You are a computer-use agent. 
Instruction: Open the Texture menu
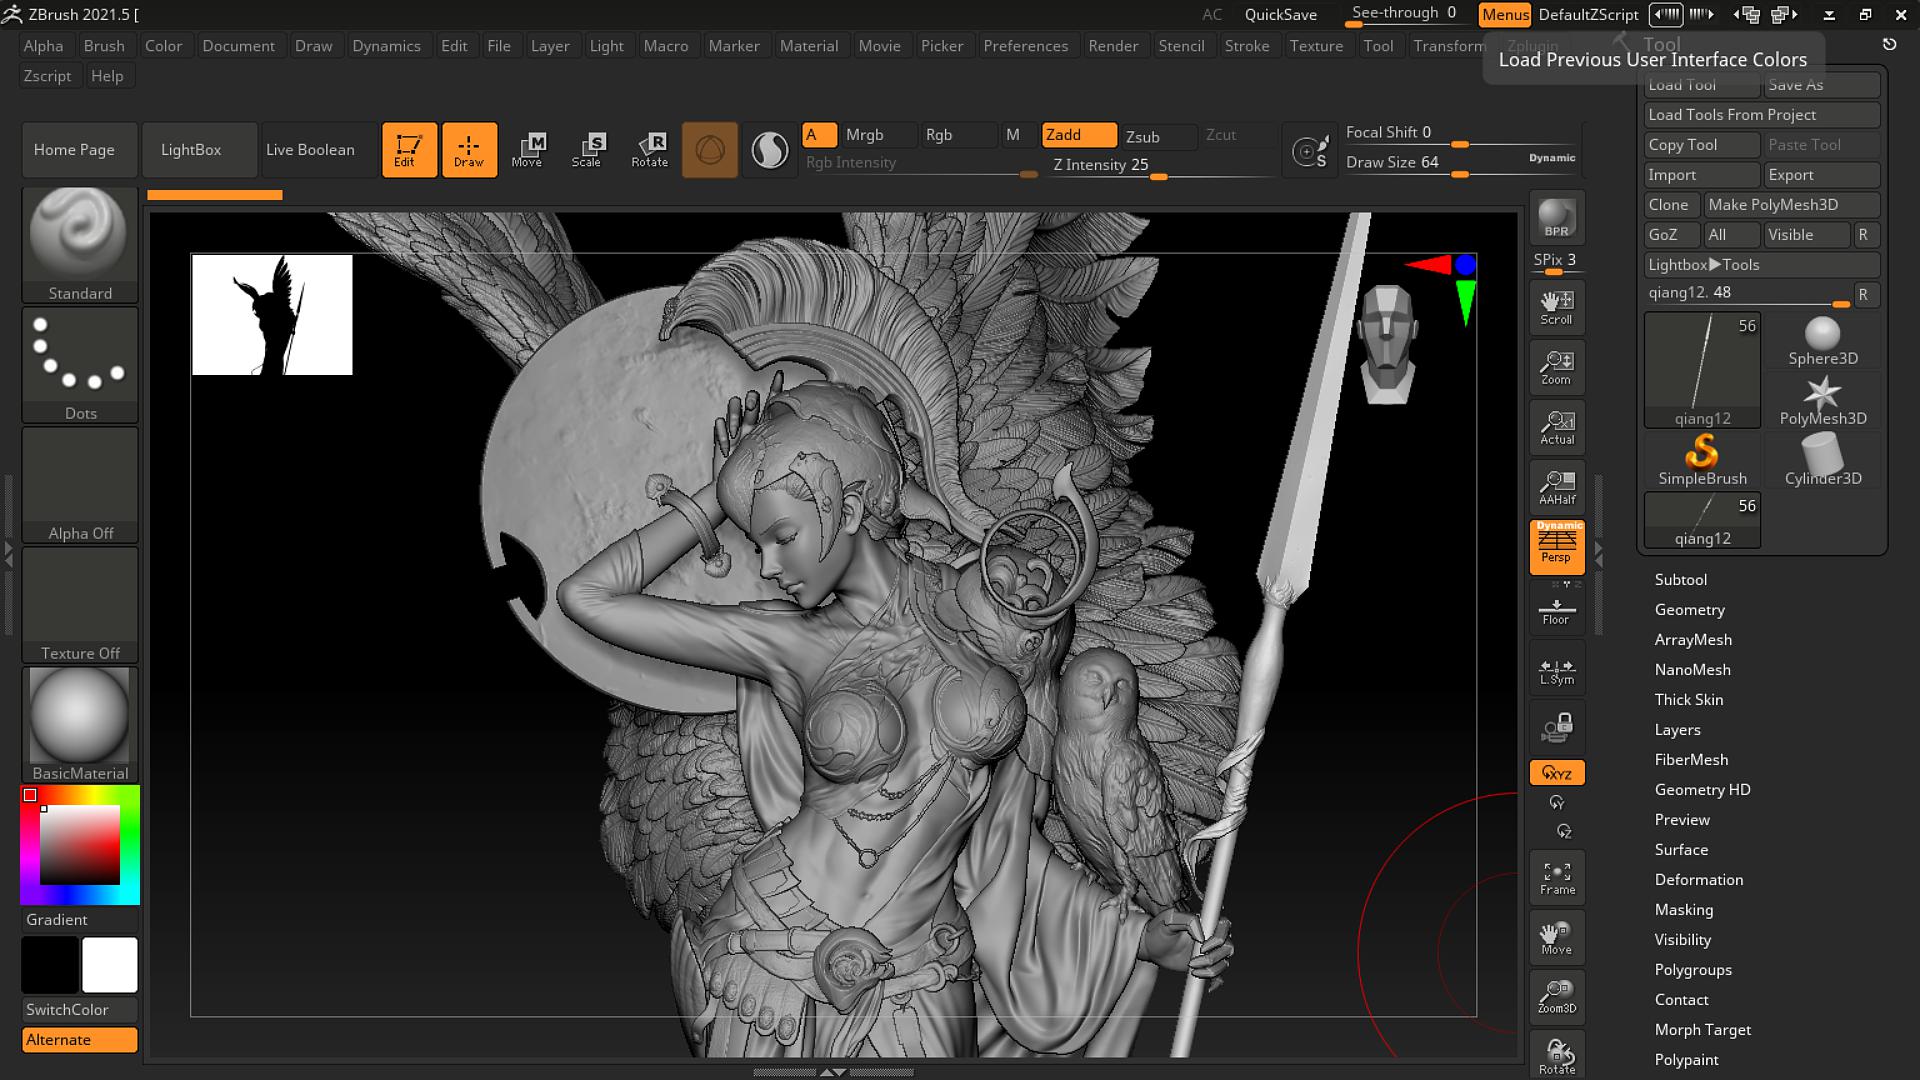click(1316, 46)
